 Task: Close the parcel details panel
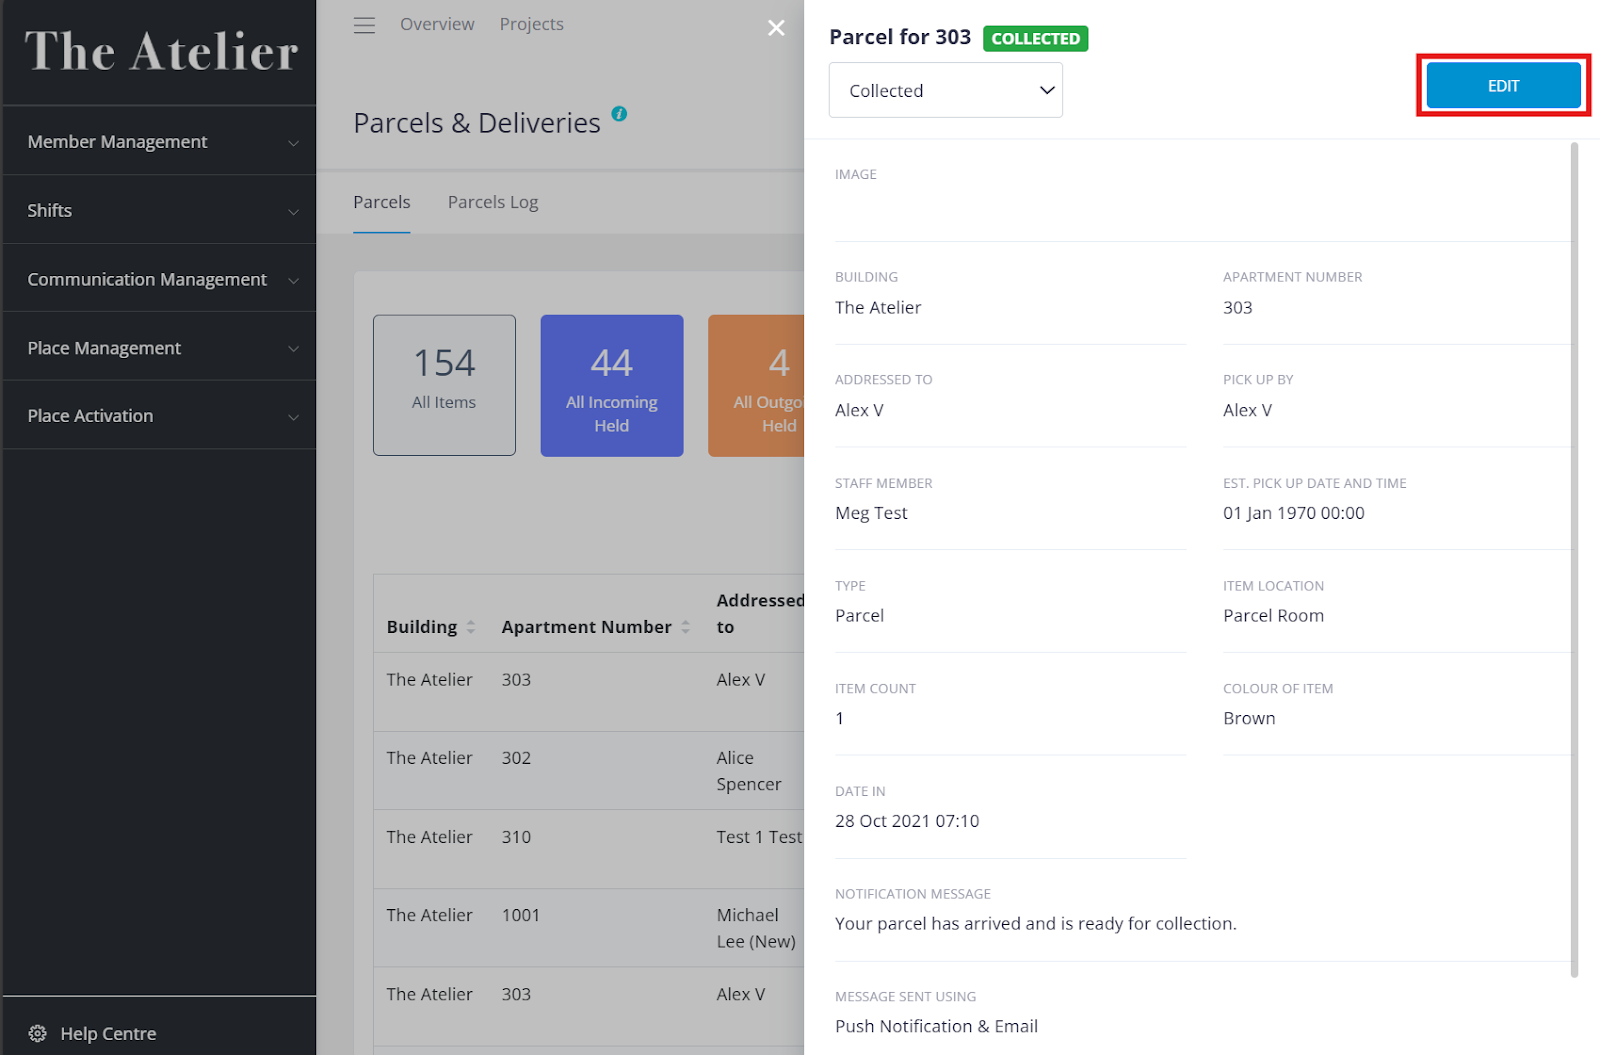(x=776, y=28)
